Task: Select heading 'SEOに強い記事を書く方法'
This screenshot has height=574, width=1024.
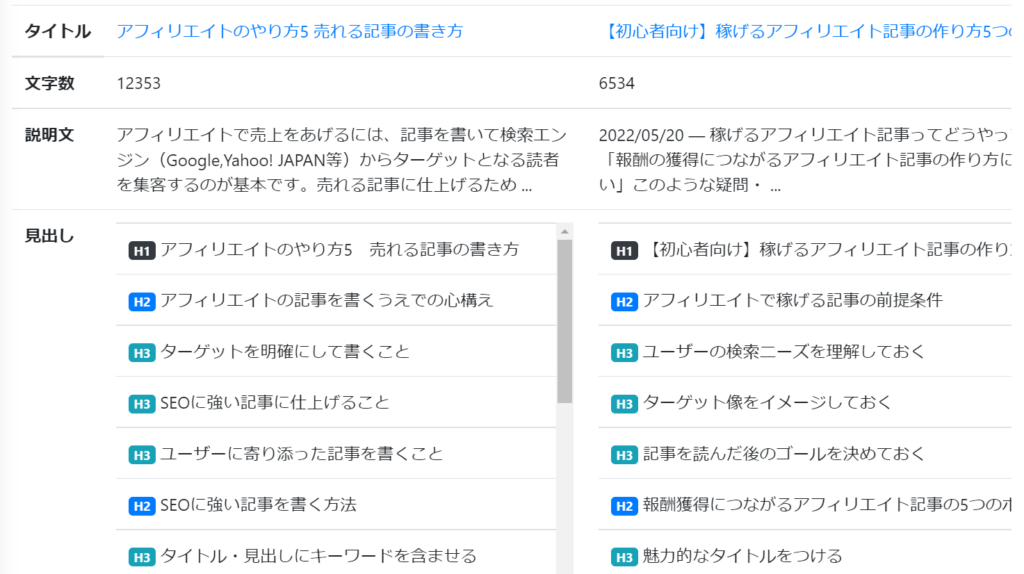Action: point(259,504)
